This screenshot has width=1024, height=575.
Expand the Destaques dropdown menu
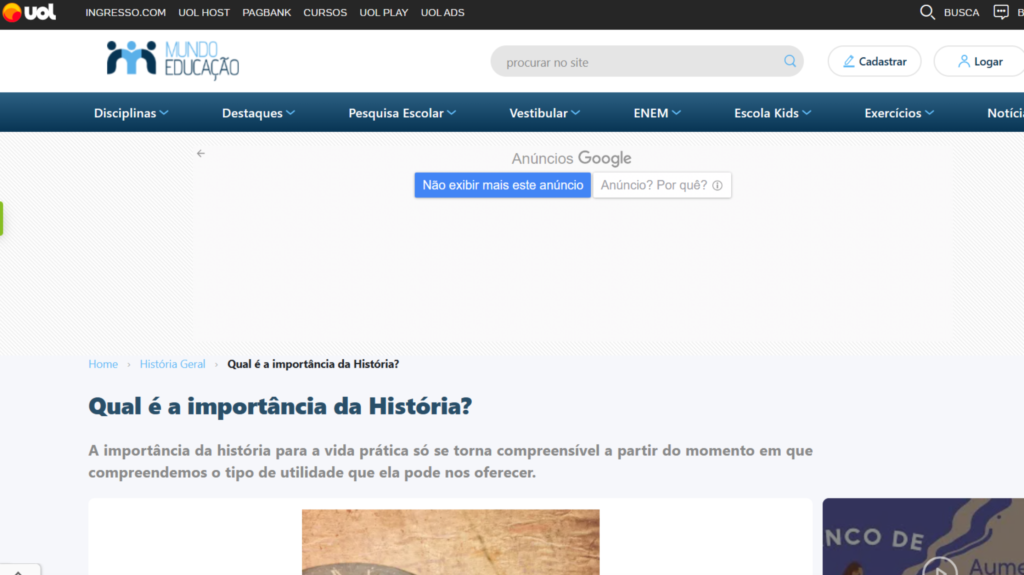[x=258, y=113]
